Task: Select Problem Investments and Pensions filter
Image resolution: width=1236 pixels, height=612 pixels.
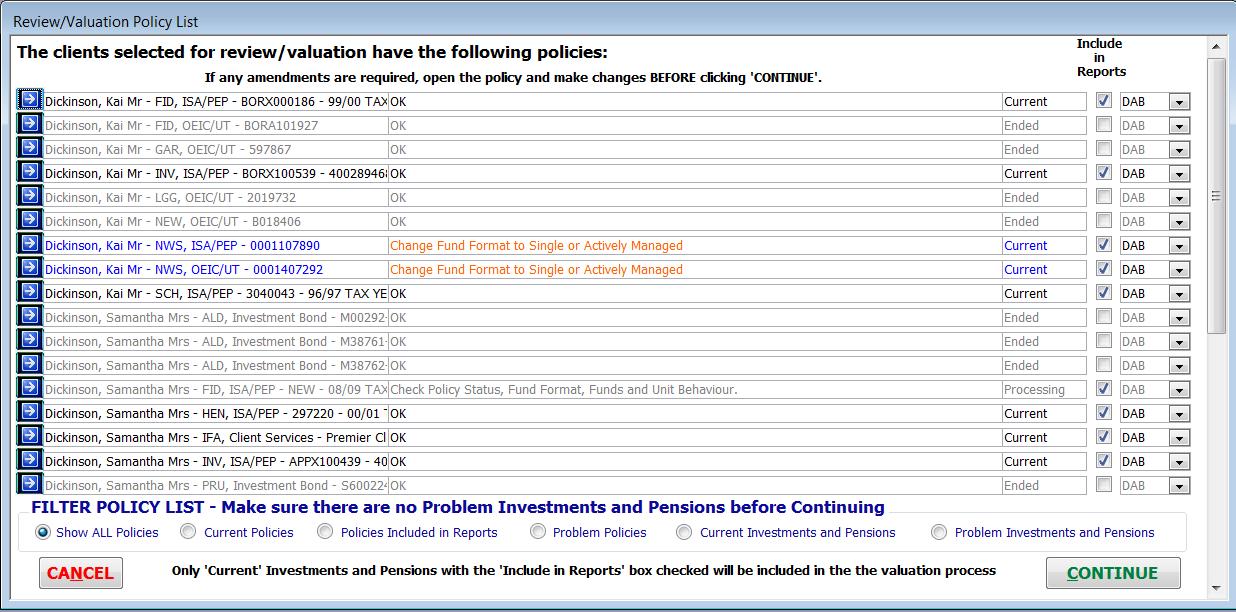Action: point(1043,532)
